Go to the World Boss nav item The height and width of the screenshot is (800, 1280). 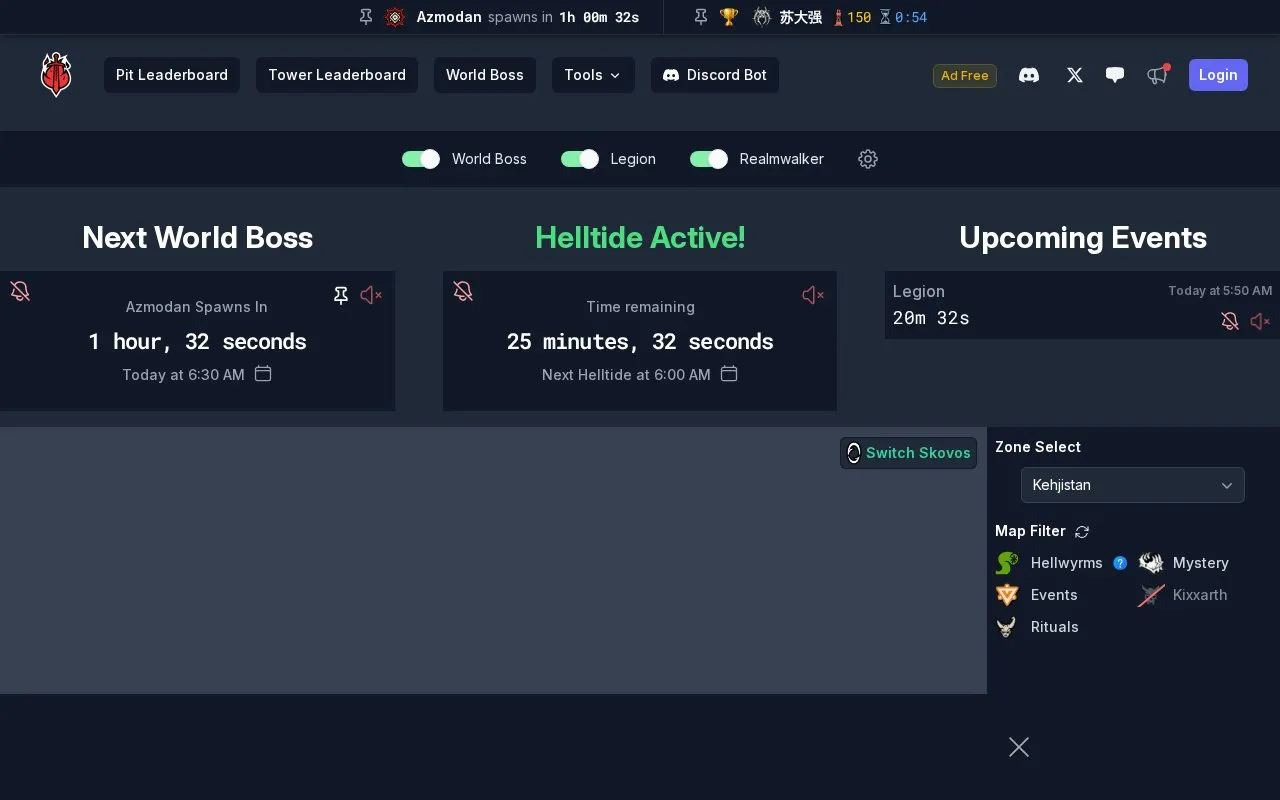(485, 75)
